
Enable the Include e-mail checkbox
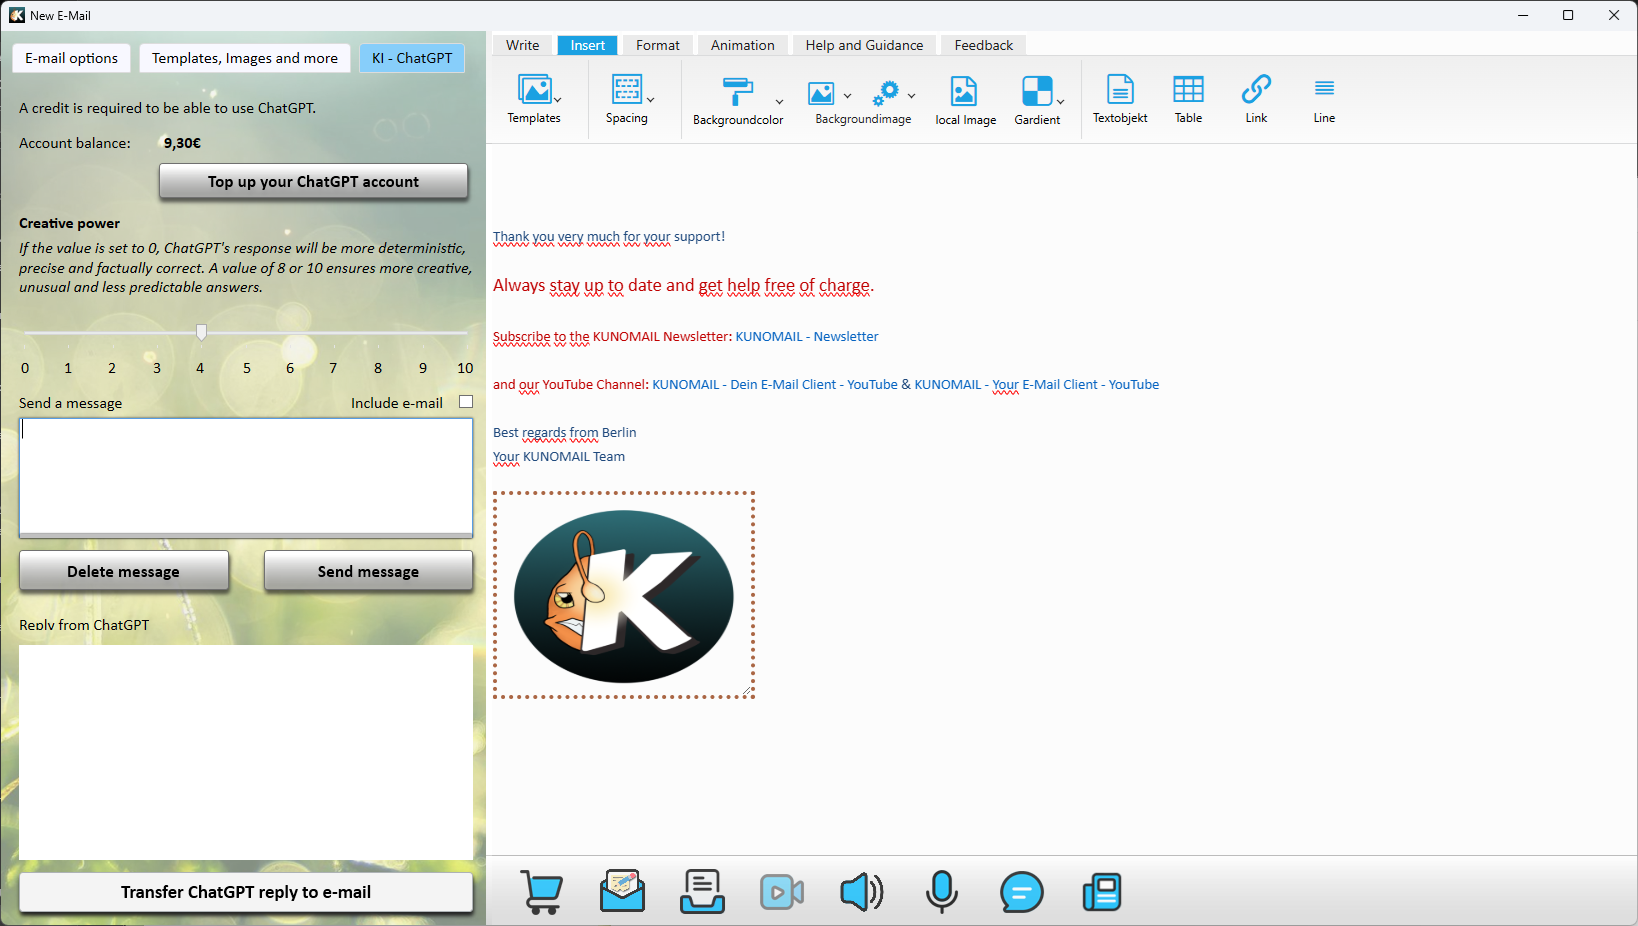coord(466,402)
